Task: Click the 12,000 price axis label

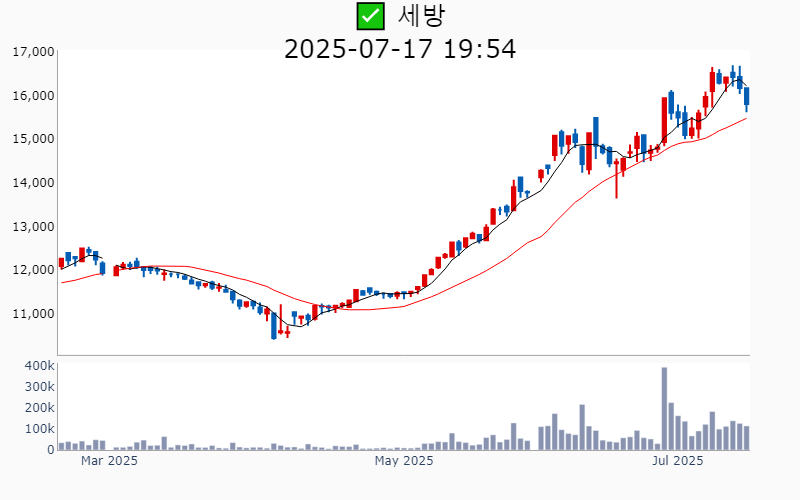Action: (x=33, y=269)
